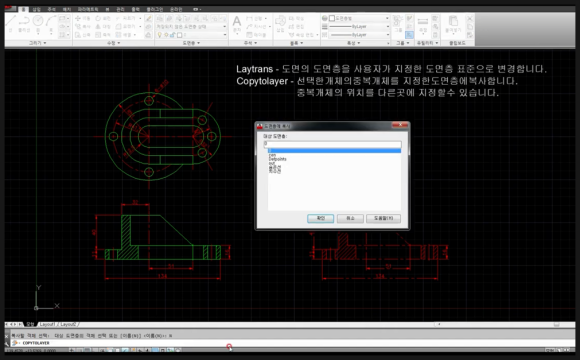Select the Arc (호) tool
Viewport: 580px width, 360px height.
click(x=51, y=23)
